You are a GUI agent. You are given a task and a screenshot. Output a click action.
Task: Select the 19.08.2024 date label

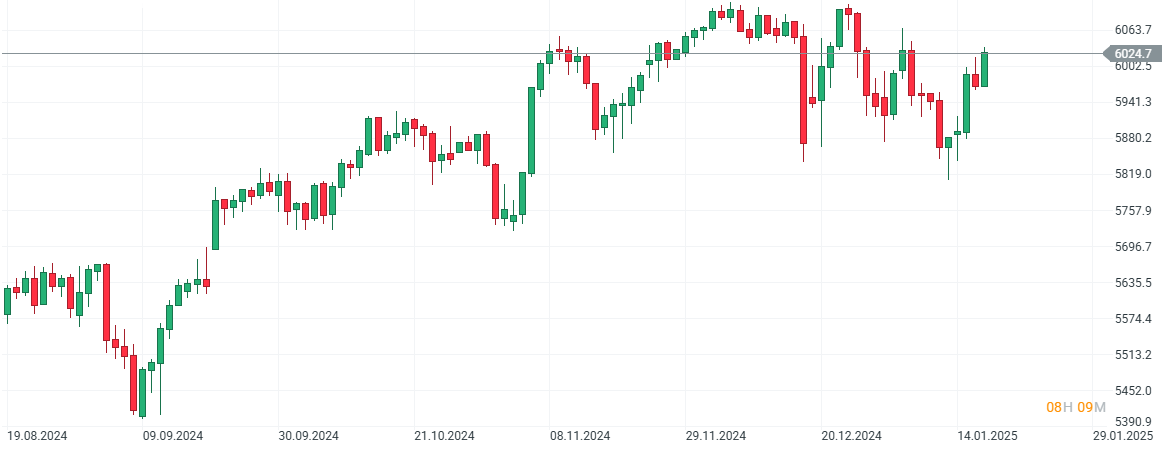click(38, 436)
